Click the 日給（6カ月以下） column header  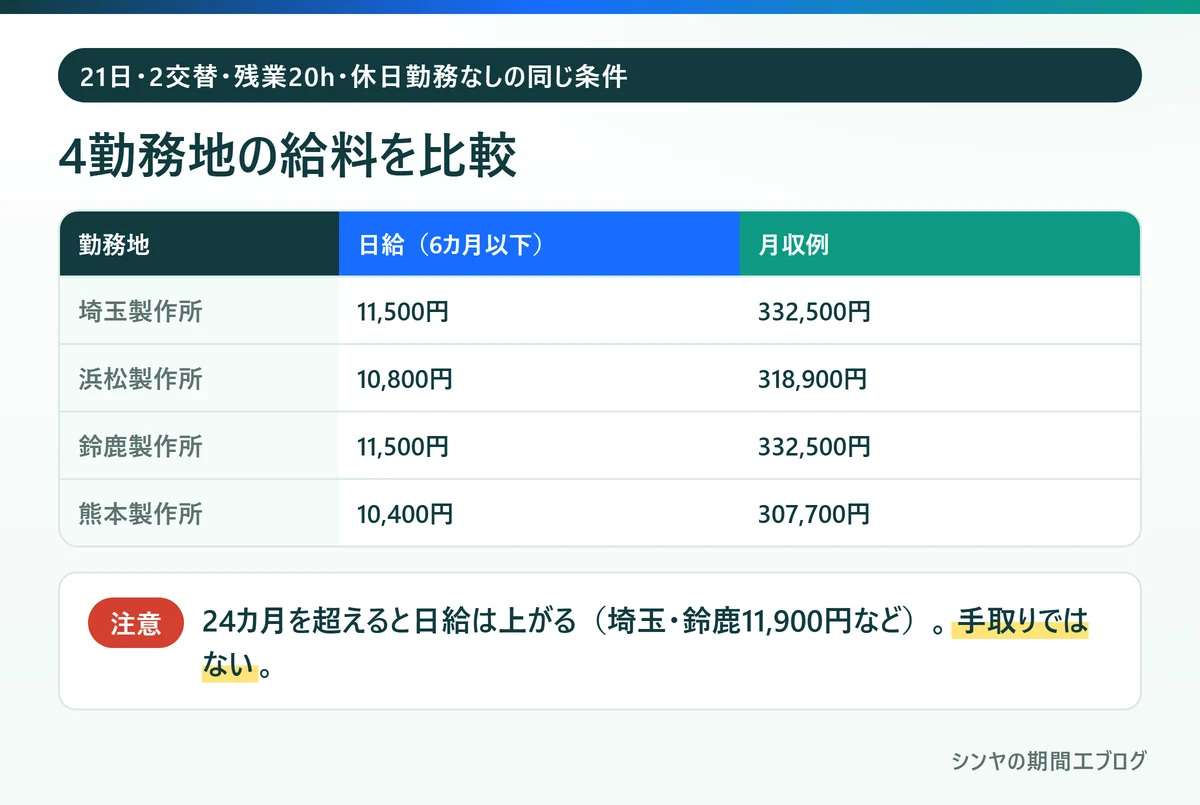pyautogui.click(x=539, y=244)
